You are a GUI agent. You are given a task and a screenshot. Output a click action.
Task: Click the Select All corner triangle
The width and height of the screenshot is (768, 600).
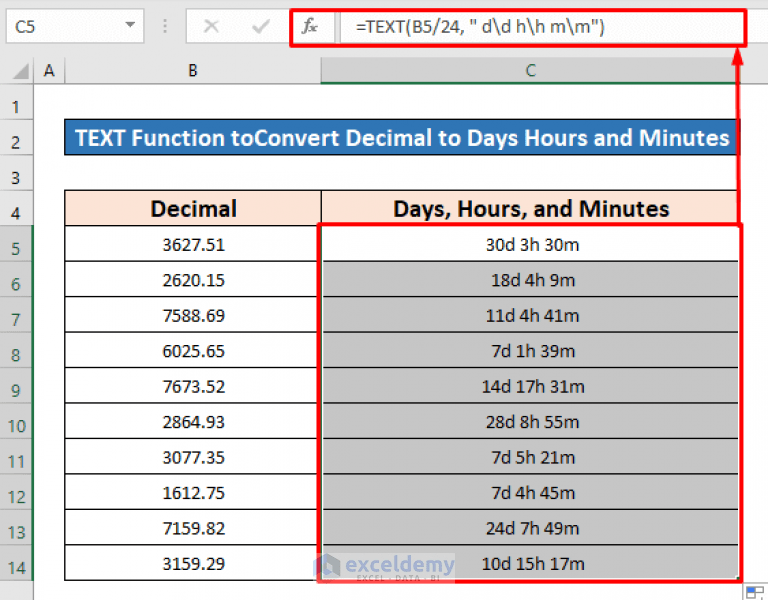pos(21,72)
